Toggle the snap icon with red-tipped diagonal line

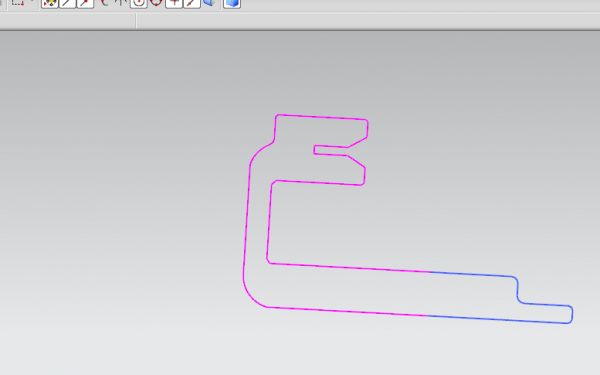[x=85, y=3]
